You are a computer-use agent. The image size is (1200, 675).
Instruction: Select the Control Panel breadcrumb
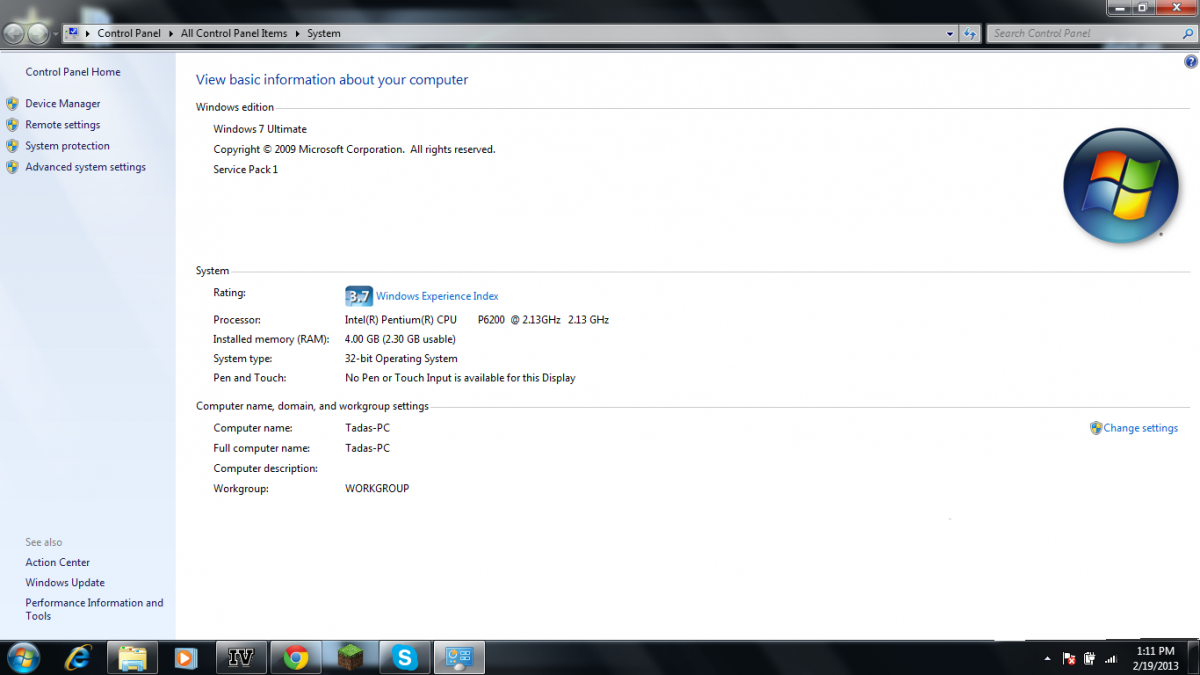point(129,33)
